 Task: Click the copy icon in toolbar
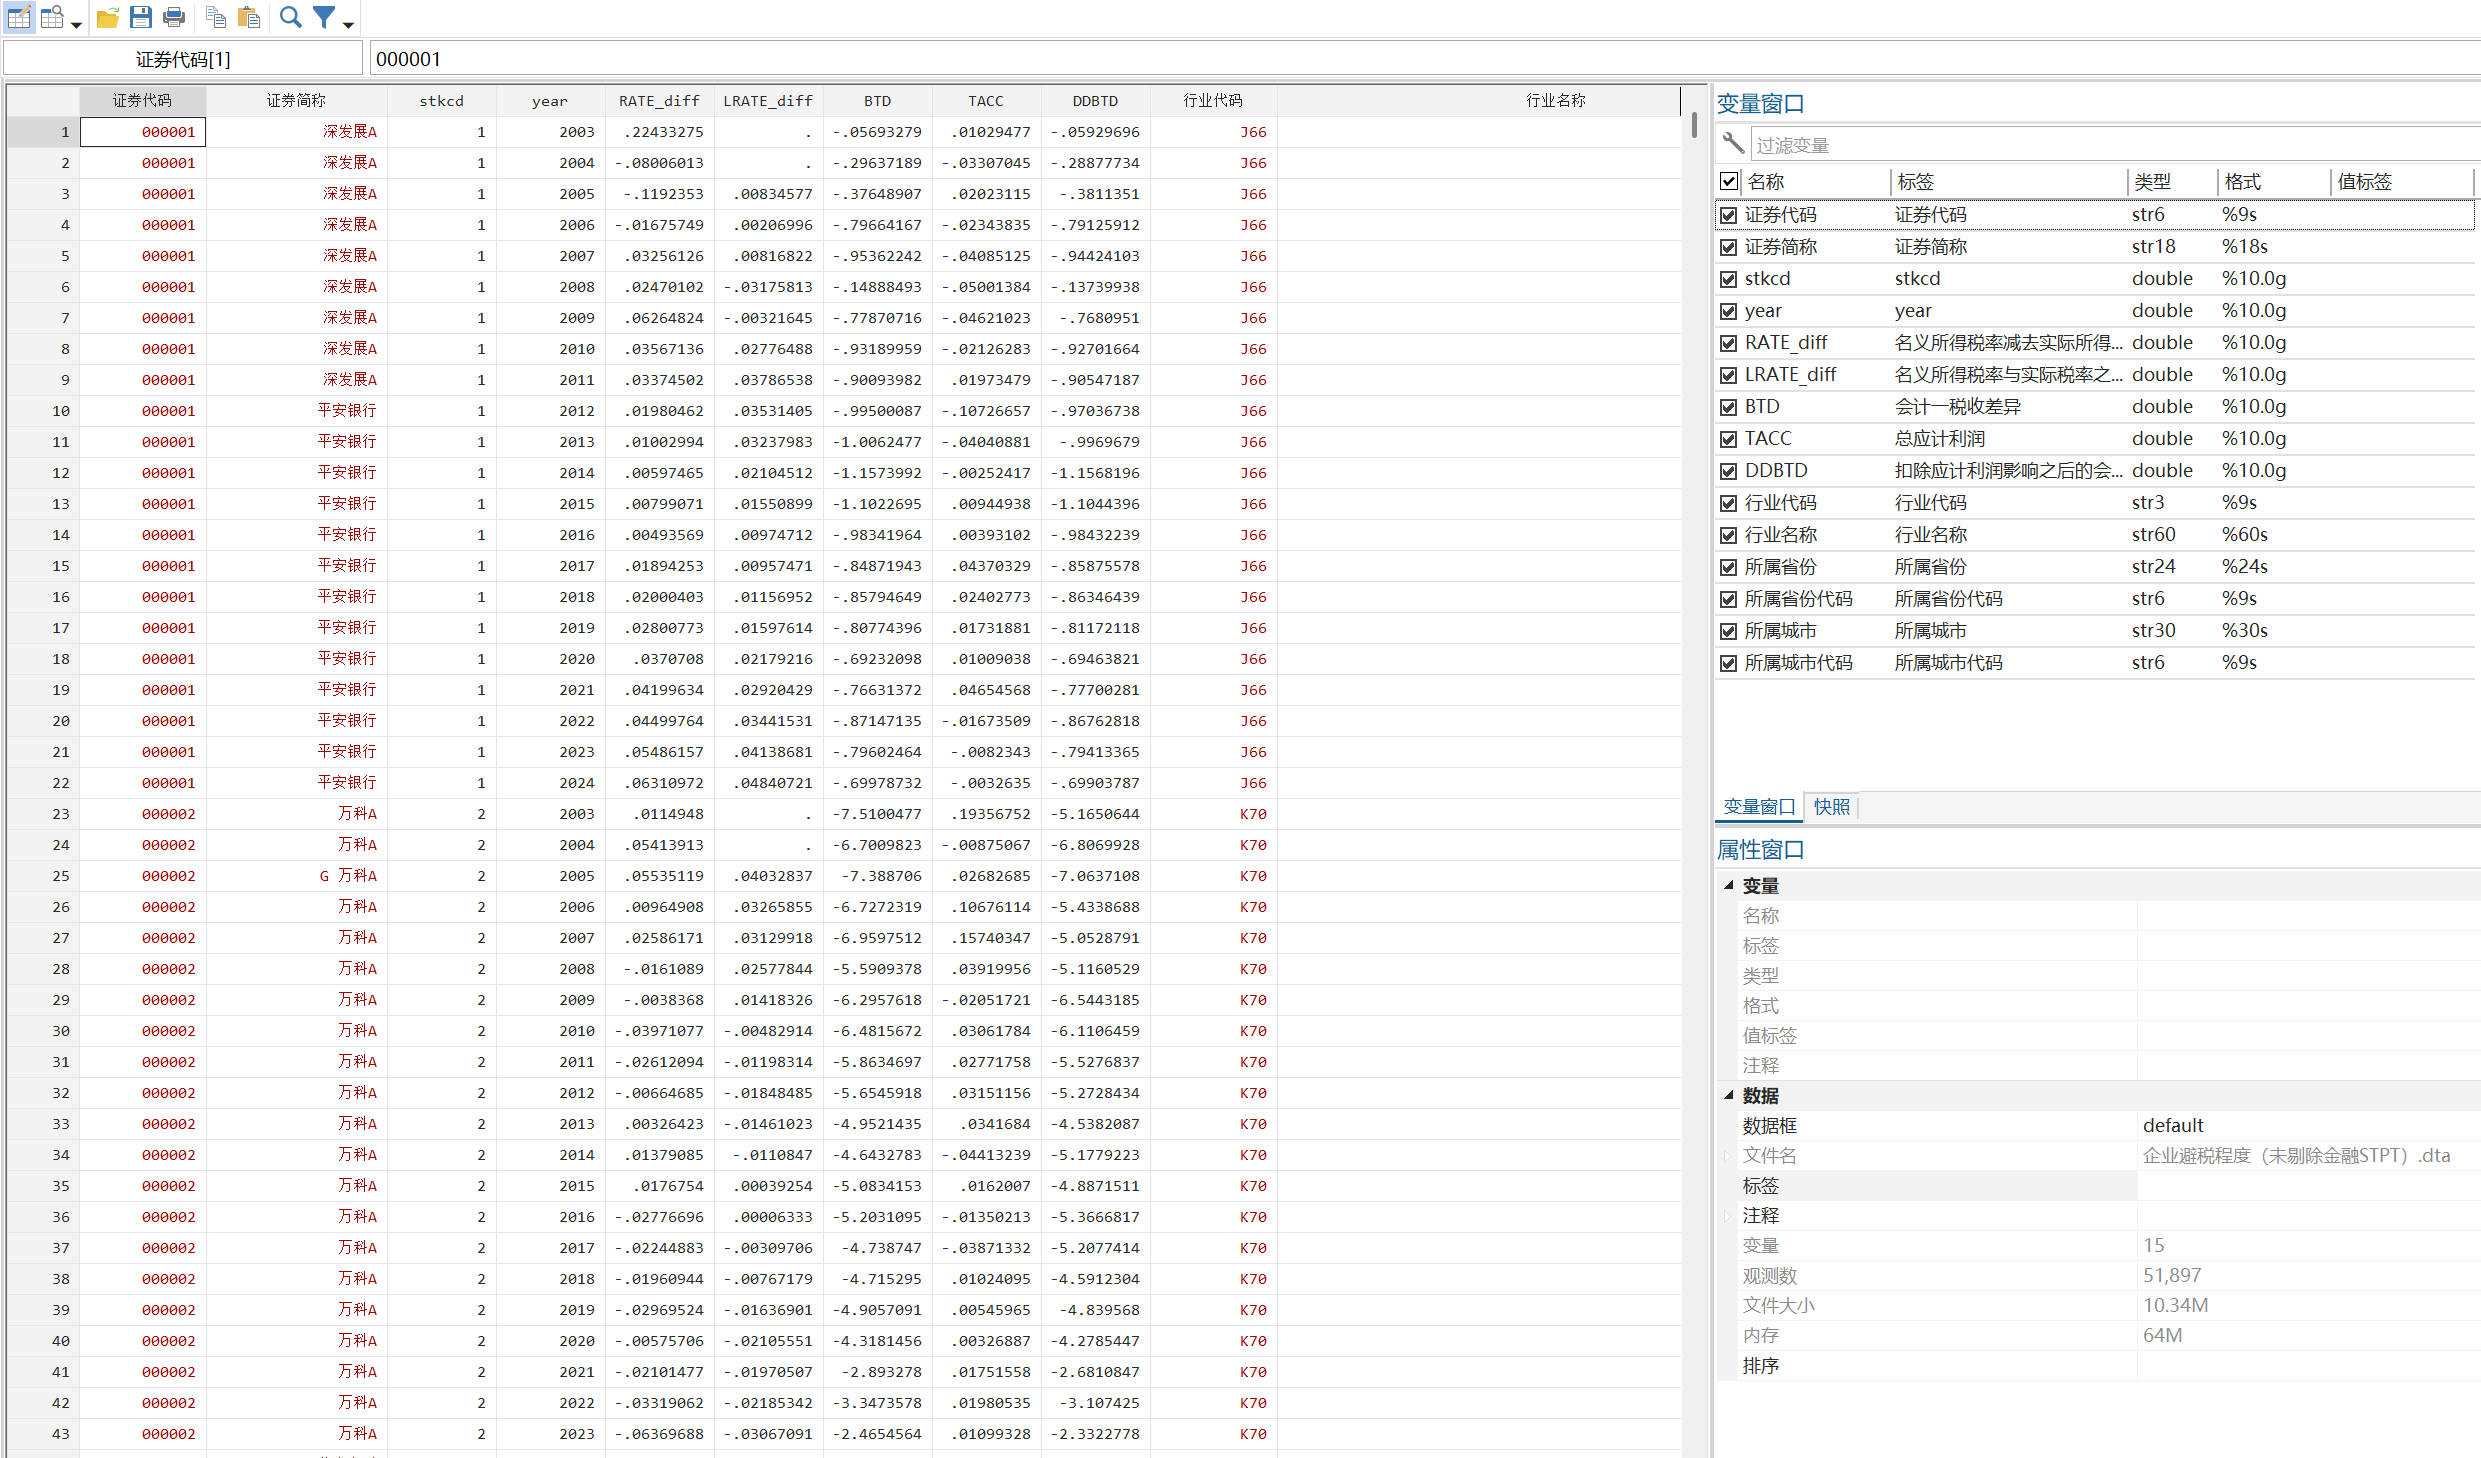coord(215,17)
